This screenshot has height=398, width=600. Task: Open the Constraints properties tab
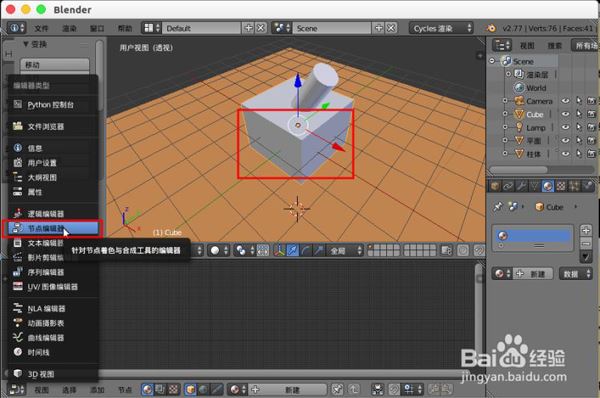(508, 186)
